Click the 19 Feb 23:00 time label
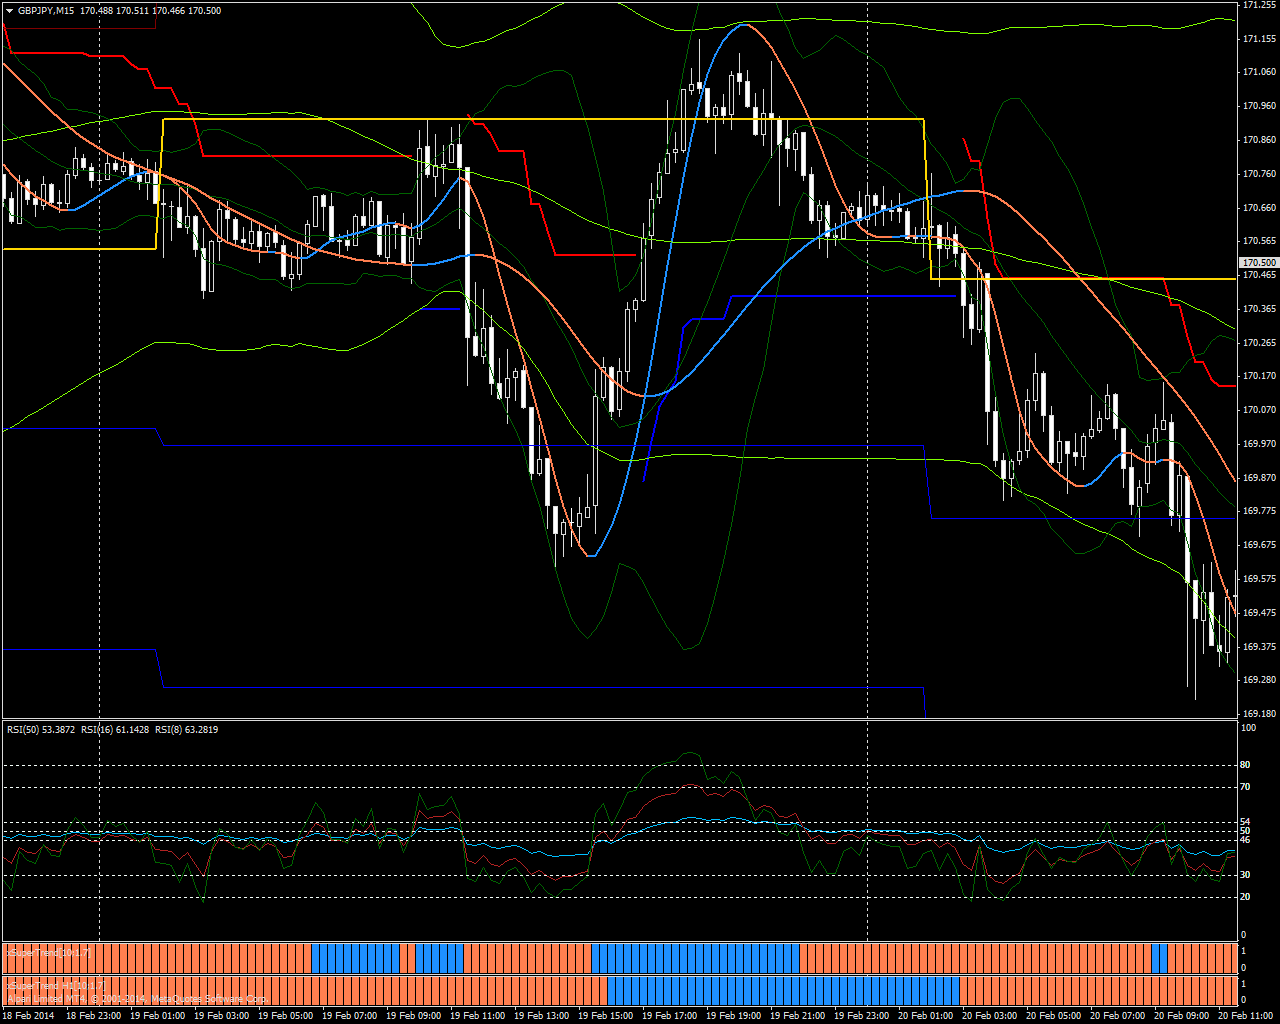This screenshot has width=1280, height=1024. (862, 1016)
